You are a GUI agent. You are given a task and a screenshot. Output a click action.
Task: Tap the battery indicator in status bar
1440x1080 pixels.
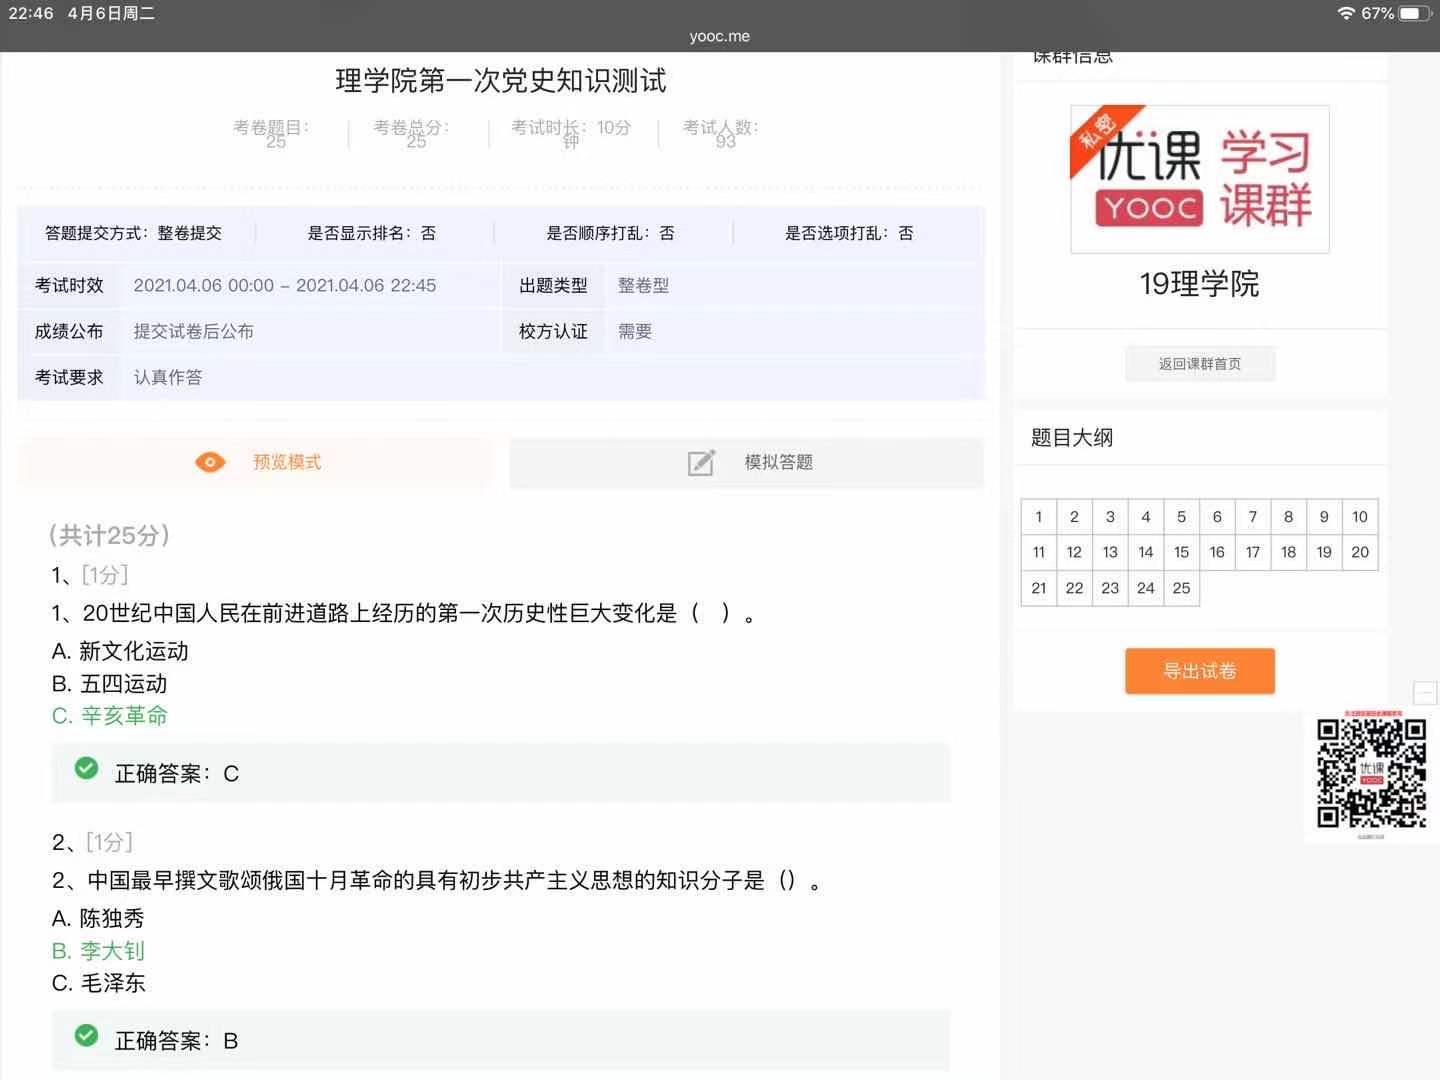[x=1415, y=13]
